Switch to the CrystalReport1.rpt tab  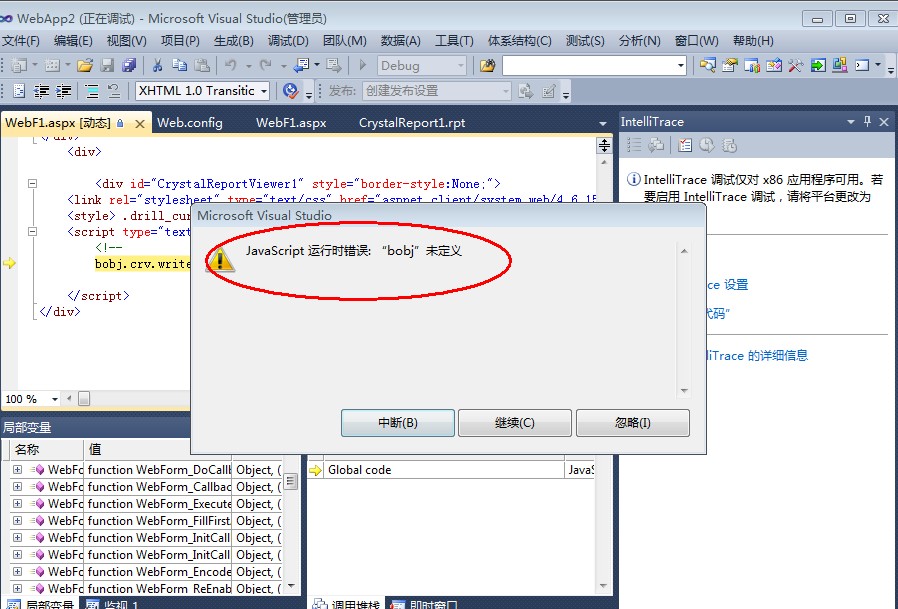[412, 123]
